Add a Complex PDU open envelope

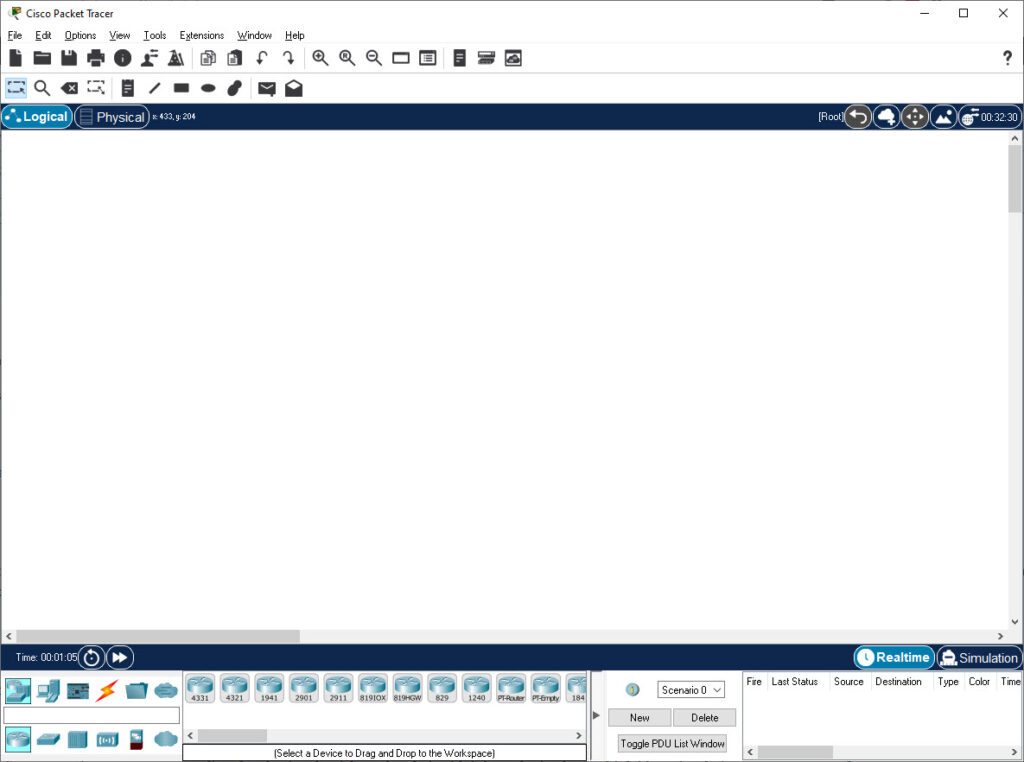[294, 87]
